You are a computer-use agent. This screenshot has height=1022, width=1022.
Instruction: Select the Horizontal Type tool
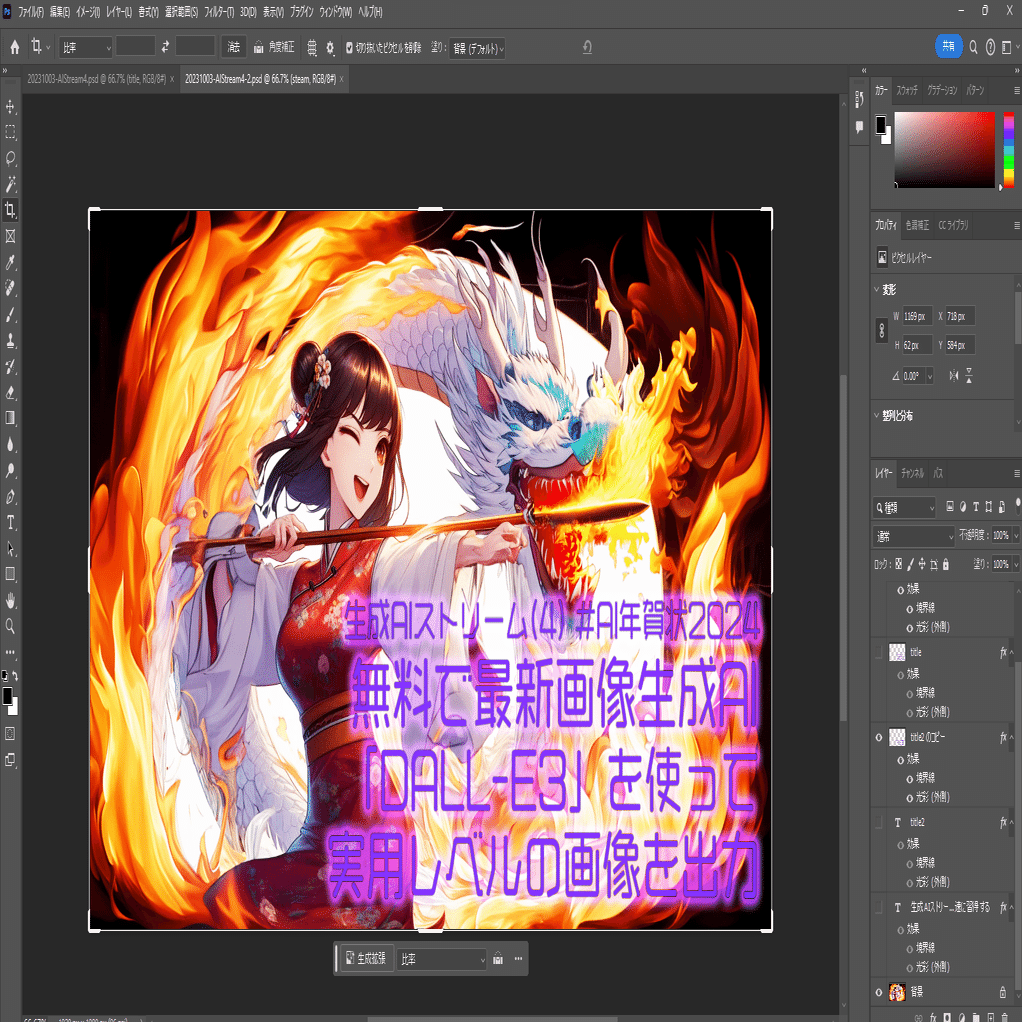(10, 522)
